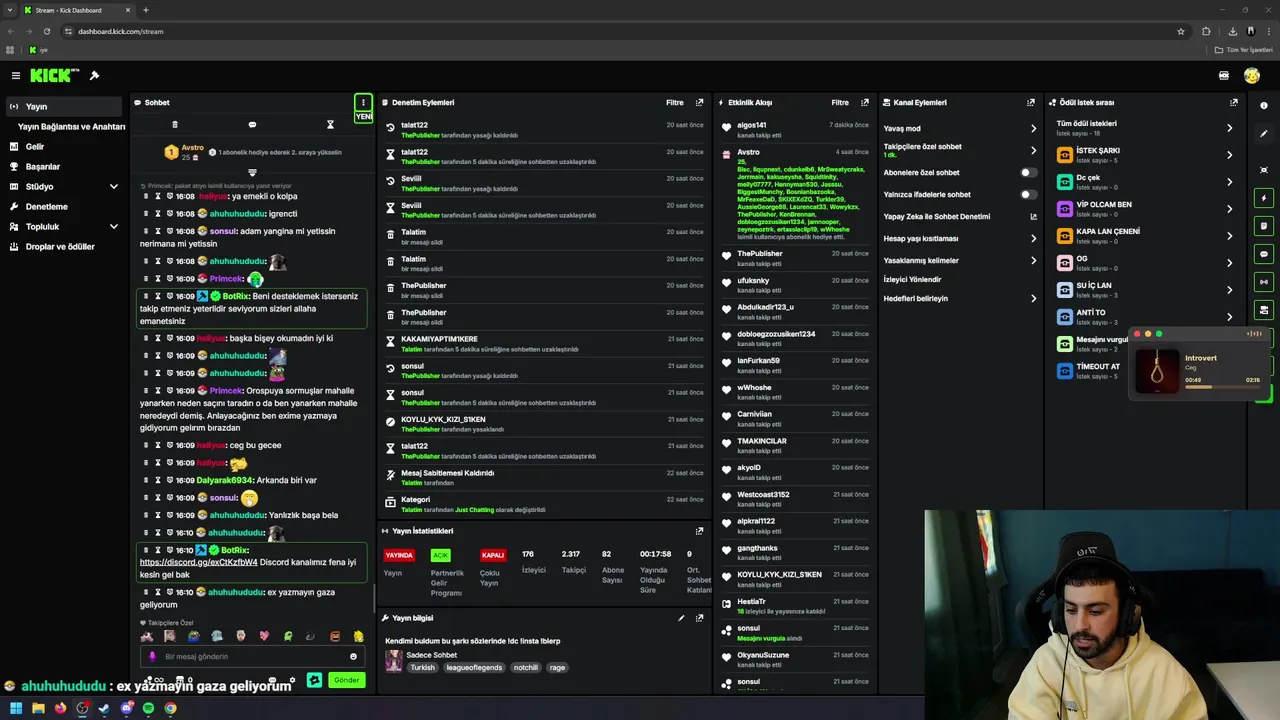Open Chrome from the Windows taskbar
1280x720 pixels.
click(170, 708)
